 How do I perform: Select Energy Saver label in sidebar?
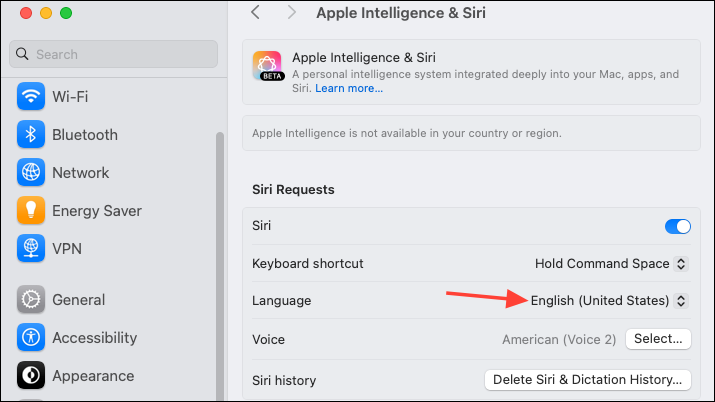pyautogui.click(x=97, y=211)
